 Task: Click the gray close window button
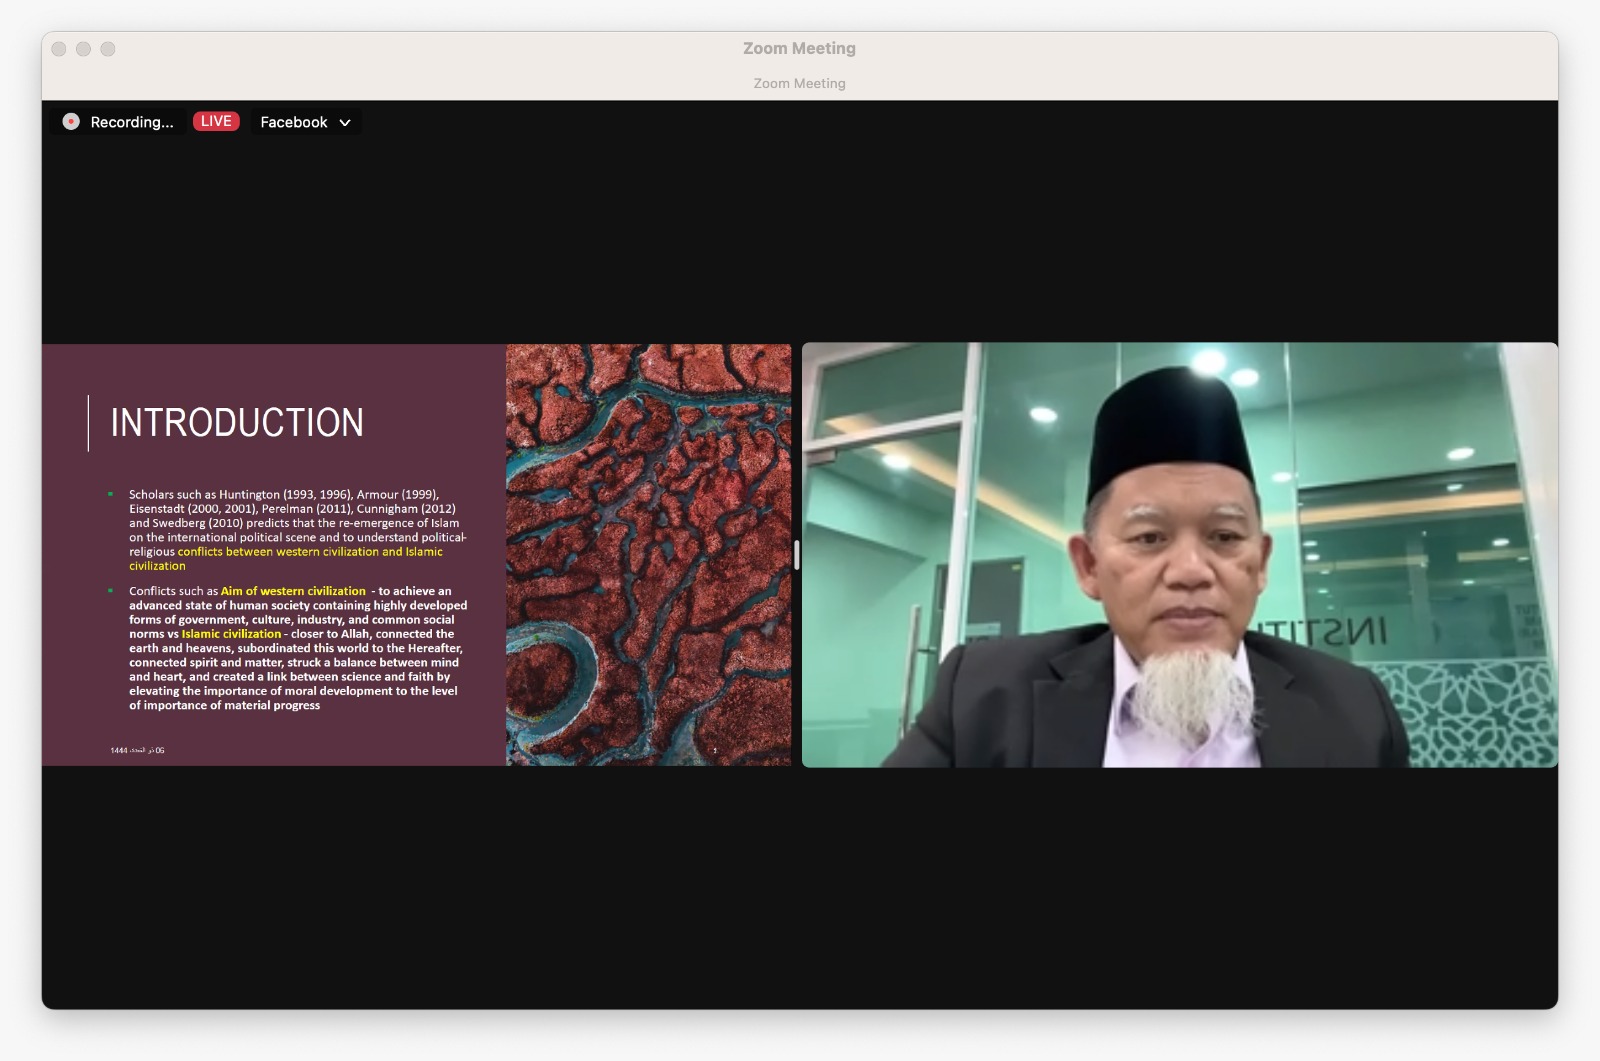click(59, 49)
